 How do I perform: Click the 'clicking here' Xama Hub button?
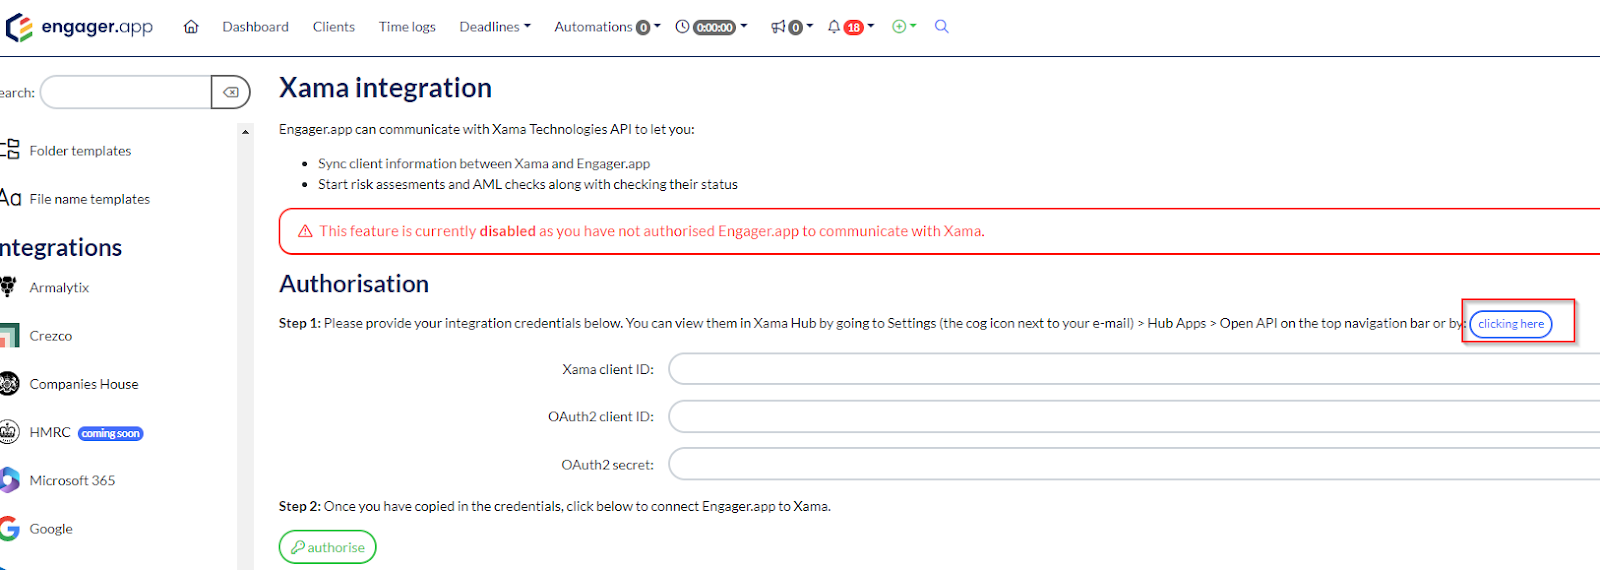[x=1511, y=324]
